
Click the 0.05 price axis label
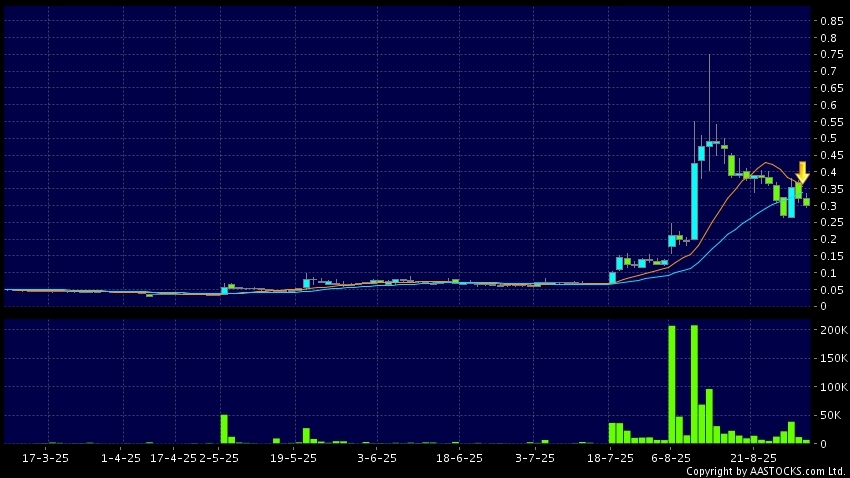click(832, 290)
